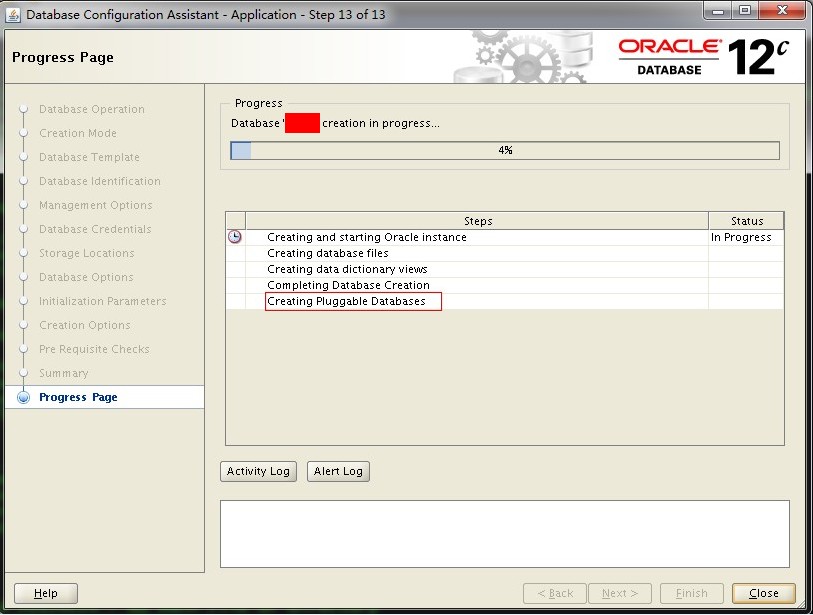The image size is (813, 615).
Task: Click the Steps column header
Action: (477, 221)
